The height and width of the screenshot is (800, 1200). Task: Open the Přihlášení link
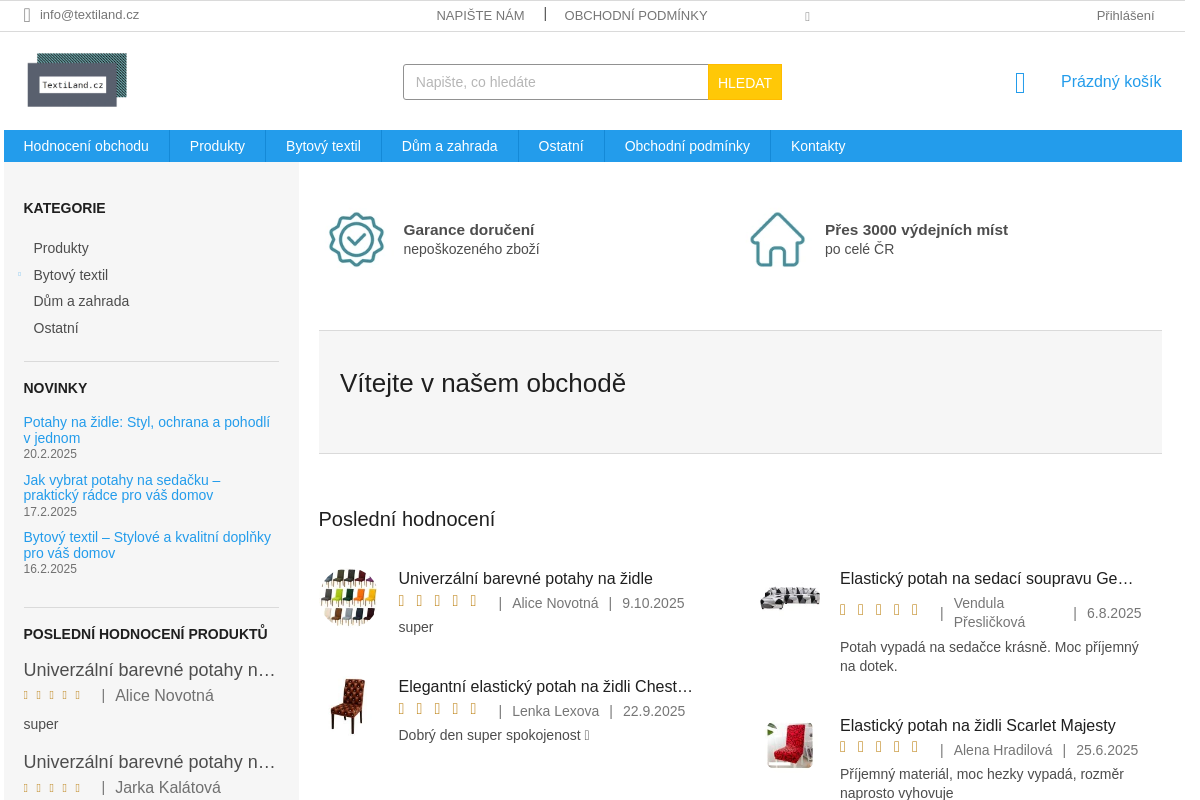[1124, 15]
